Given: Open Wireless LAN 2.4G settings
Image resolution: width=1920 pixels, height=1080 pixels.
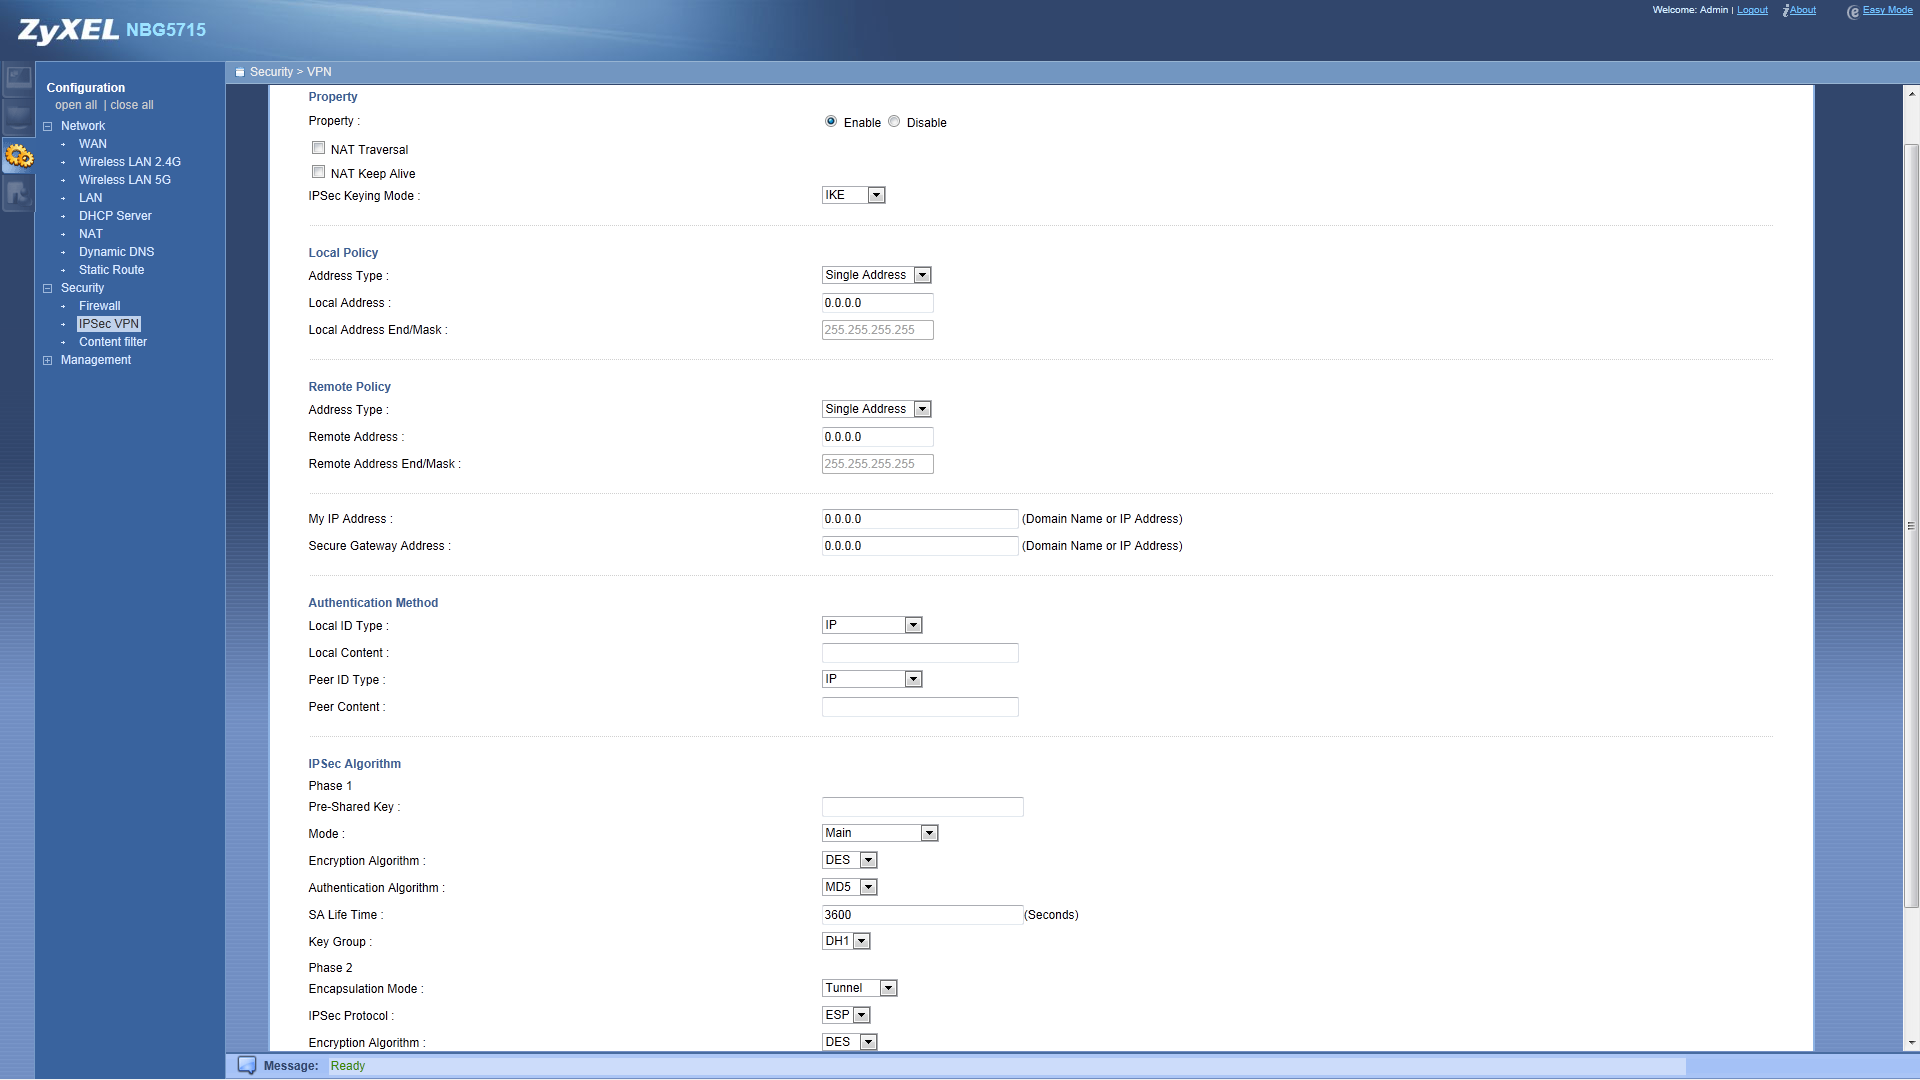Looking at the screenshot, I should (130, 162).
